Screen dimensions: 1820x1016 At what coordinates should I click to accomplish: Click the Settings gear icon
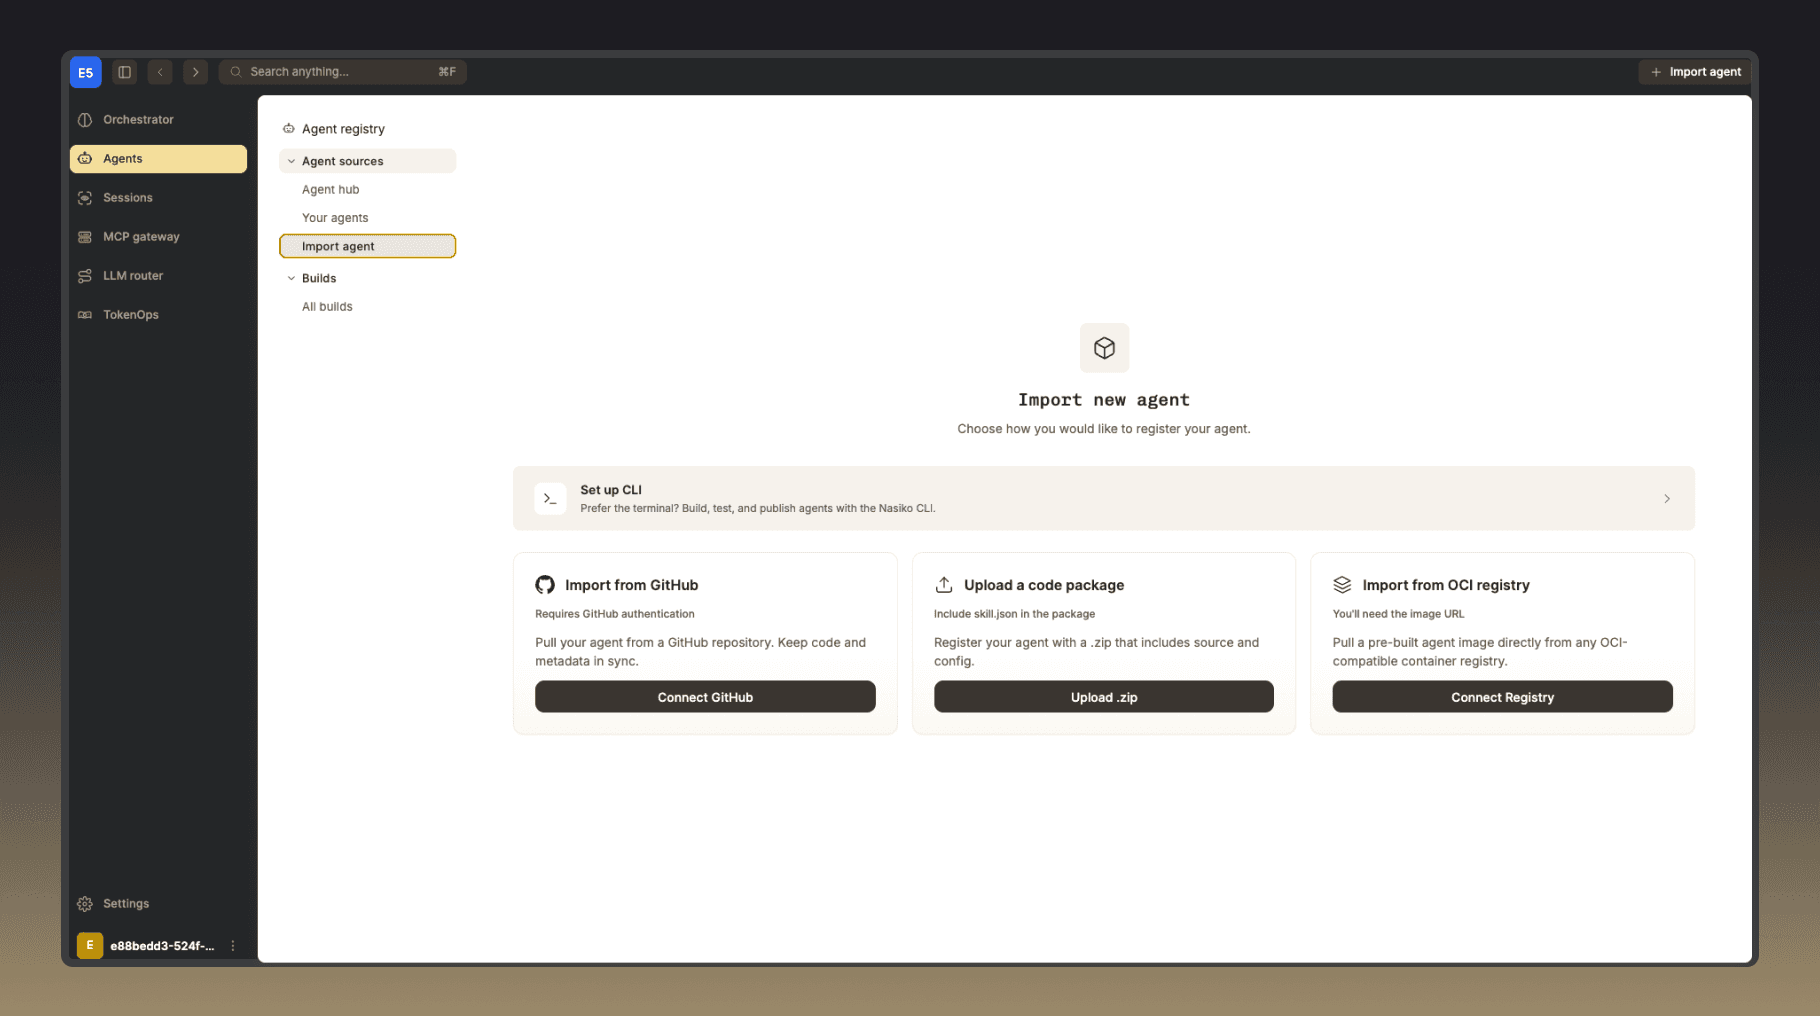coord(85,904)
